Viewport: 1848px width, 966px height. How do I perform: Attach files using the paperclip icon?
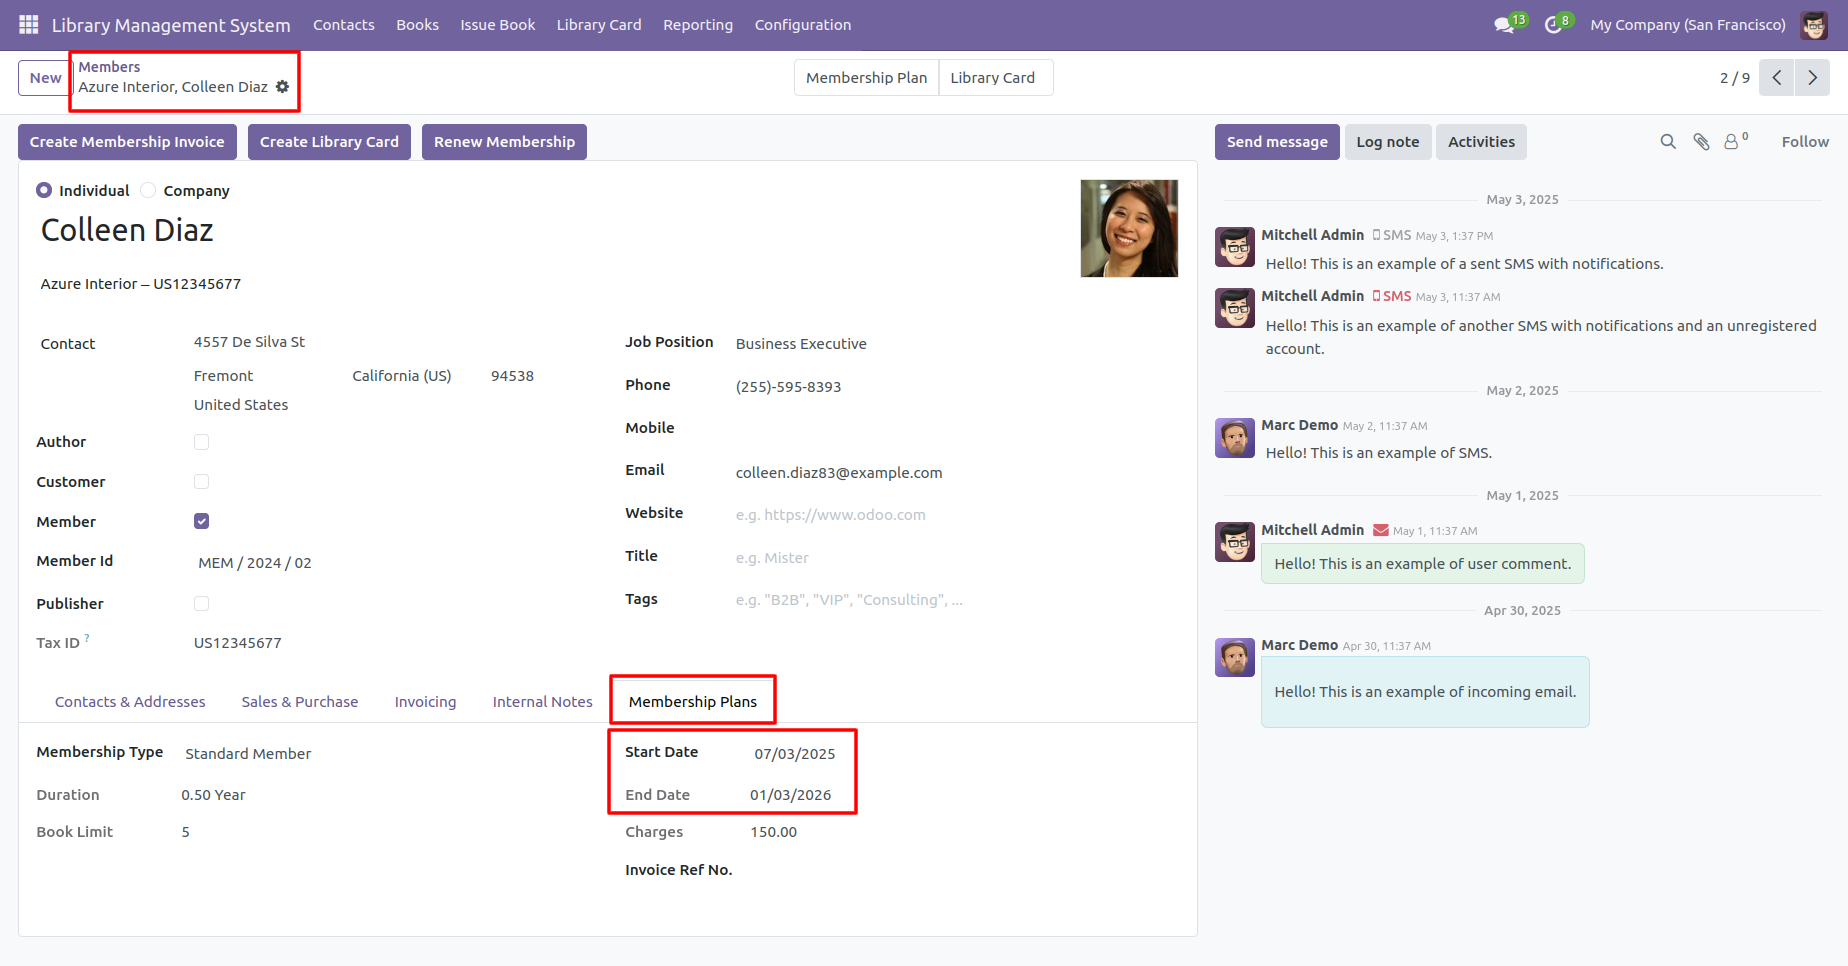tap(1701, 142)
